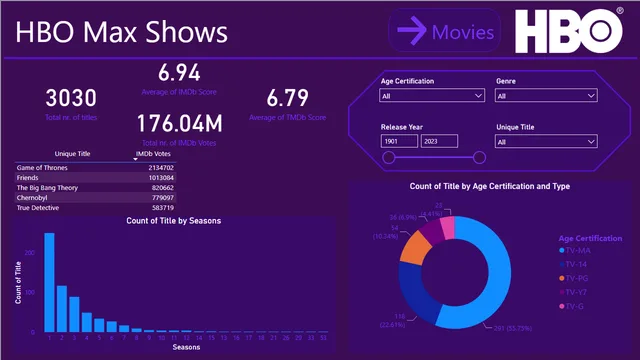Select the TV-PG legend item
This screenshot has width=640, height=360.
tap(573, 278)
